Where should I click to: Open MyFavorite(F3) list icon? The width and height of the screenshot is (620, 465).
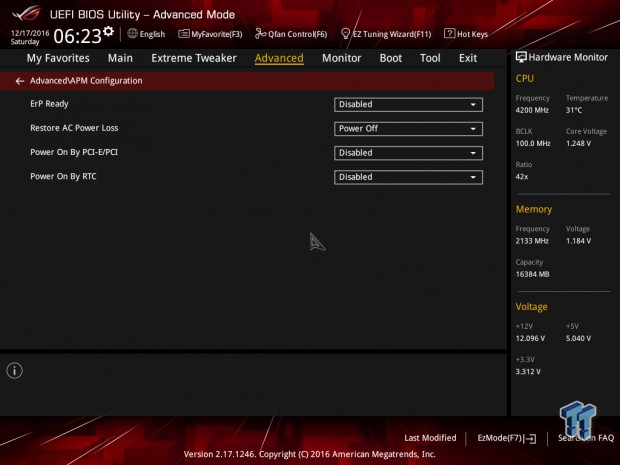[183, 34]
